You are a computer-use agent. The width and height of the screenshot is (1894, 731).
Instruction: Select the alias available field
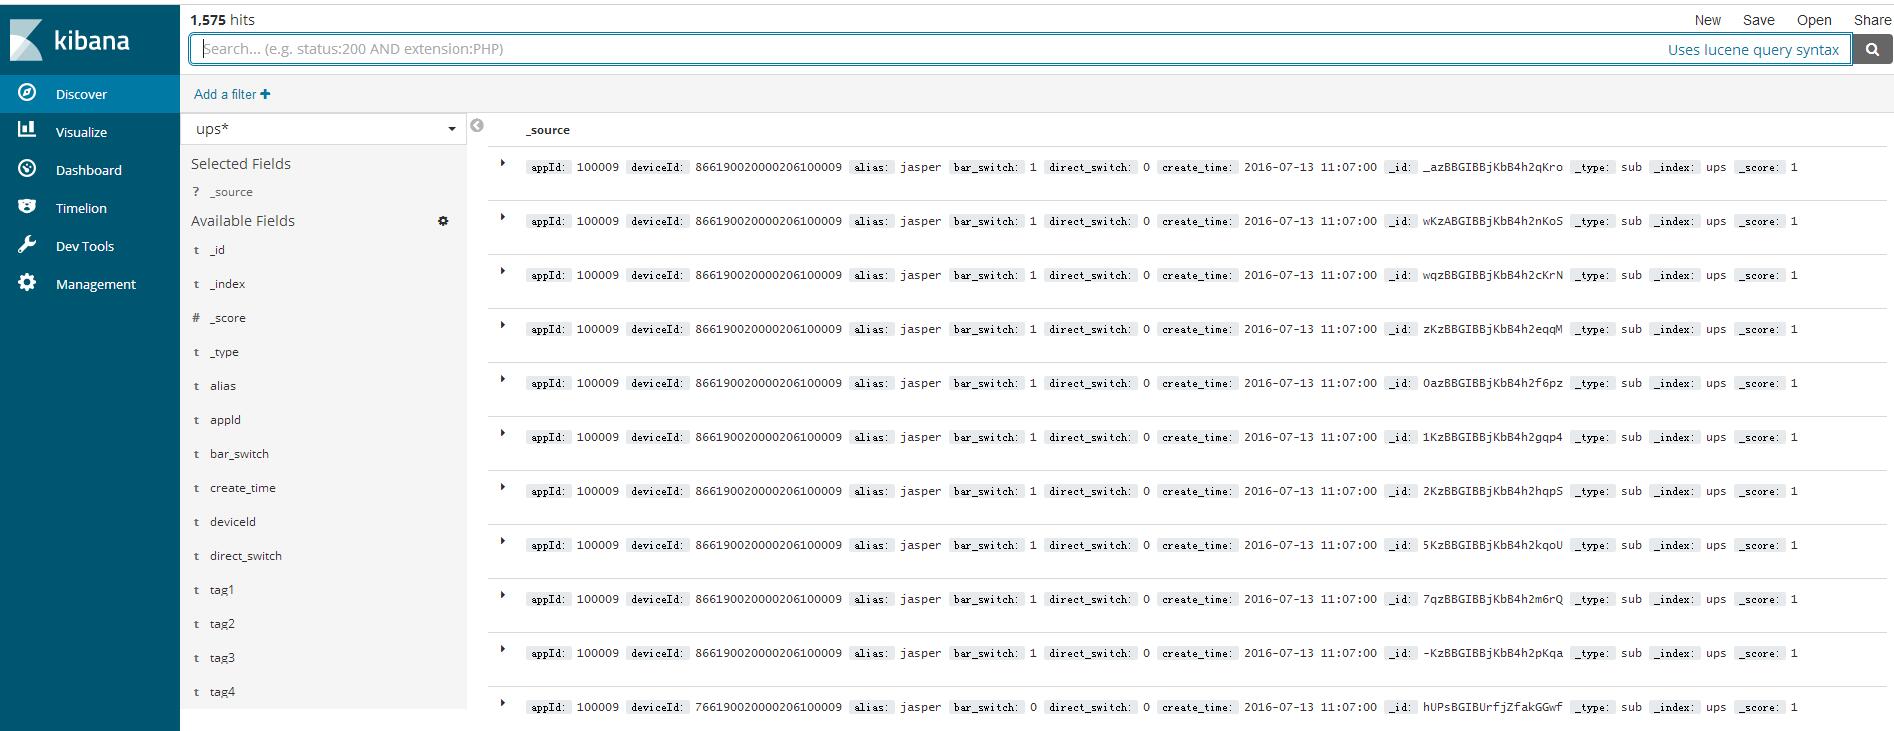coord(223,386)
